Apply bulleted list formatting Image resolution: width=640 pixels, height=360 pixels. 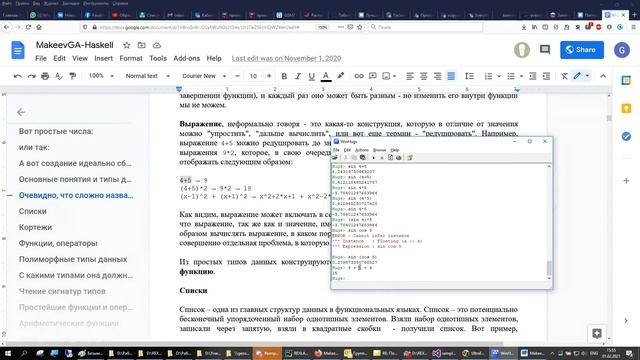tap(511, 76)
